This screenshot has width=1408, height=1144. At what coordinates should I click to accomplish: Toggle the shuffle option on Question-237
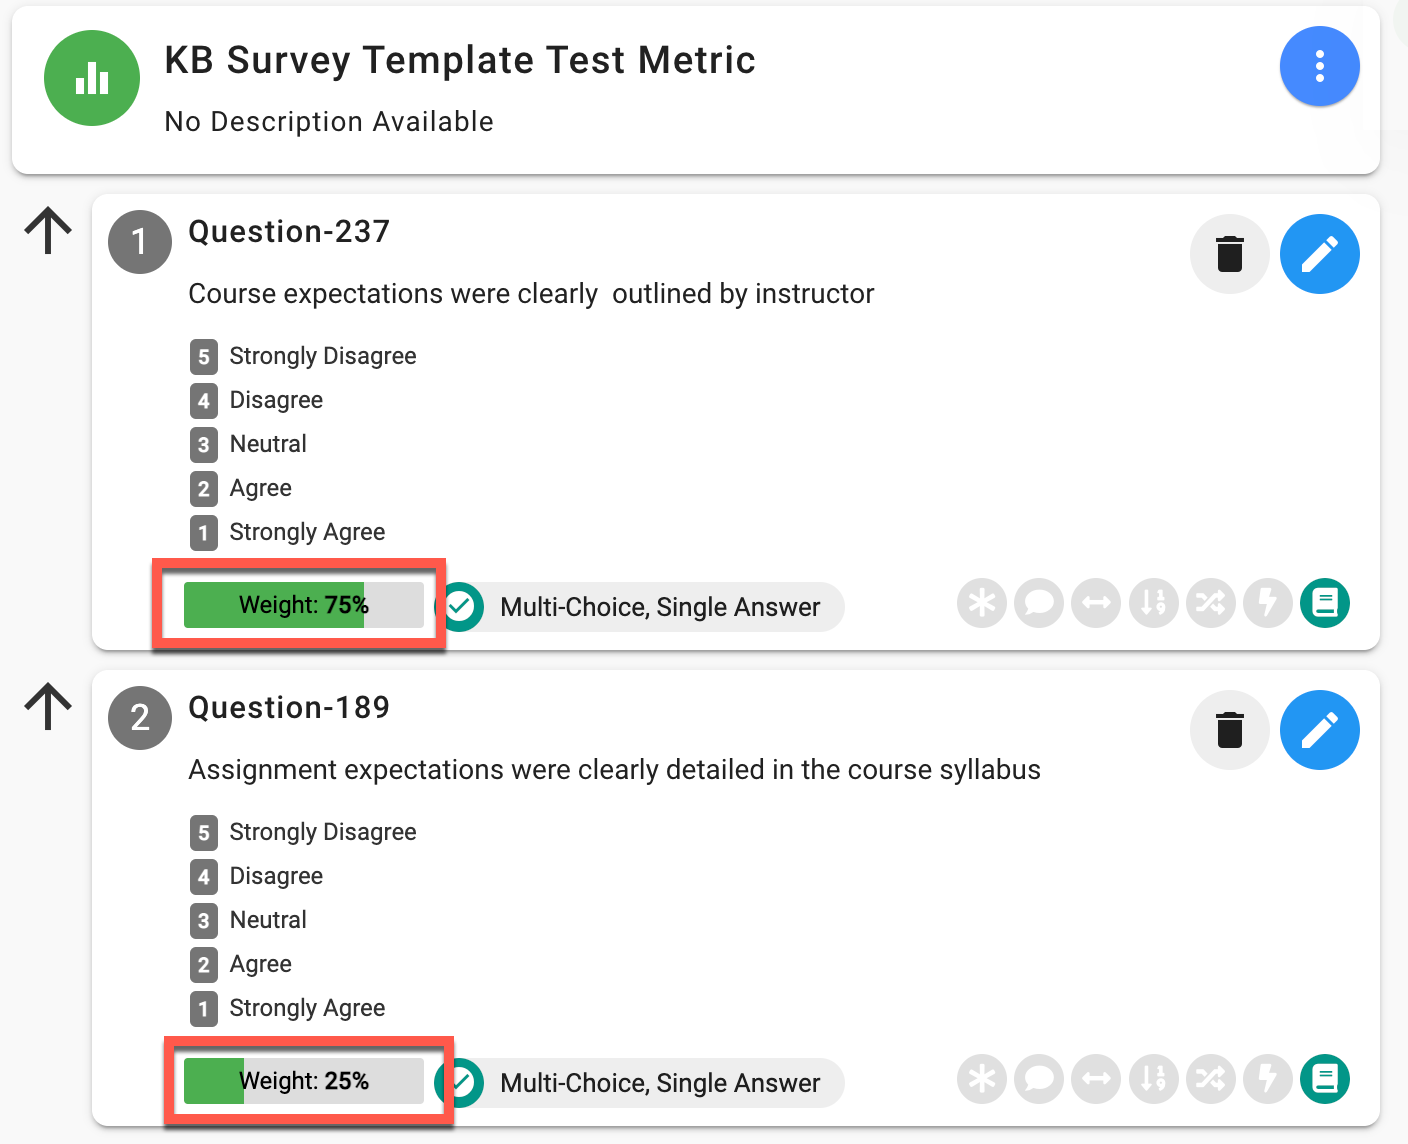[1211, 603]
